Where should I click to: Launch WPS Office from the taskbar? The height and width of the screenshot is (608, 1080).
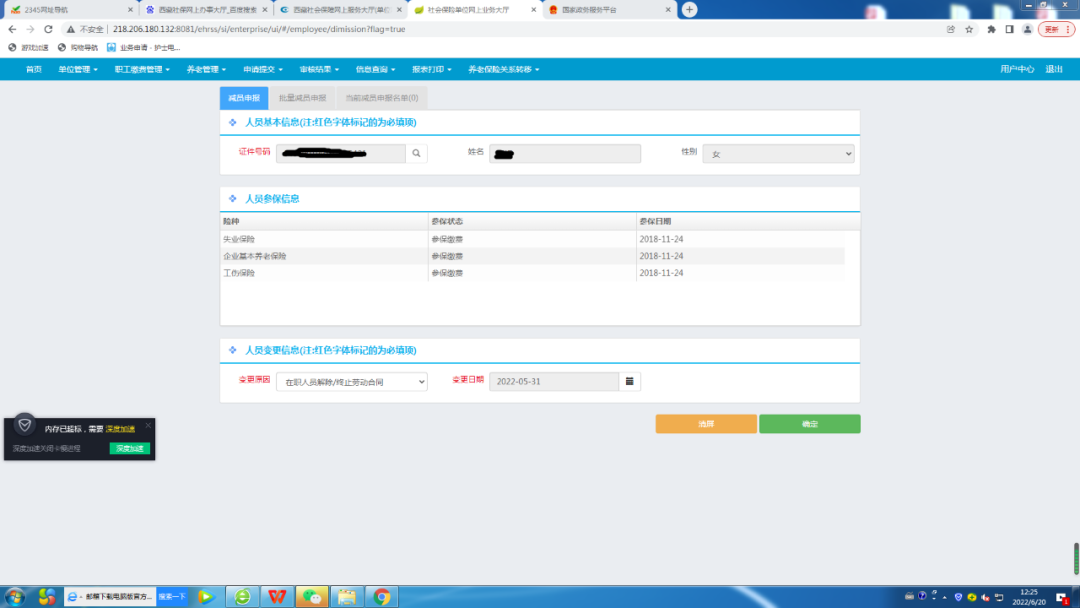pyautogui.click(x=277, y=596)
